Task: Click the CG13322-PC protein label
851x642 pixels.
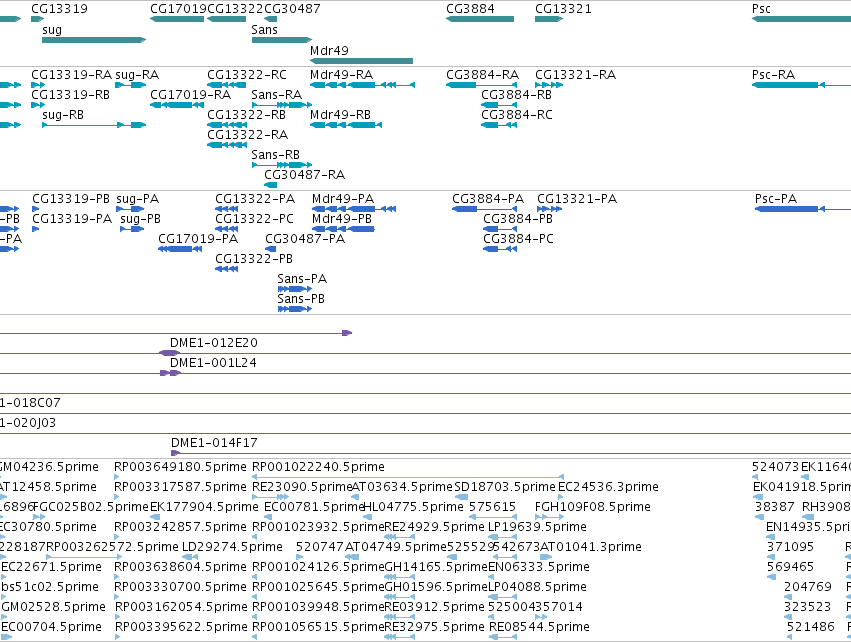Action: tap(255, 219)
